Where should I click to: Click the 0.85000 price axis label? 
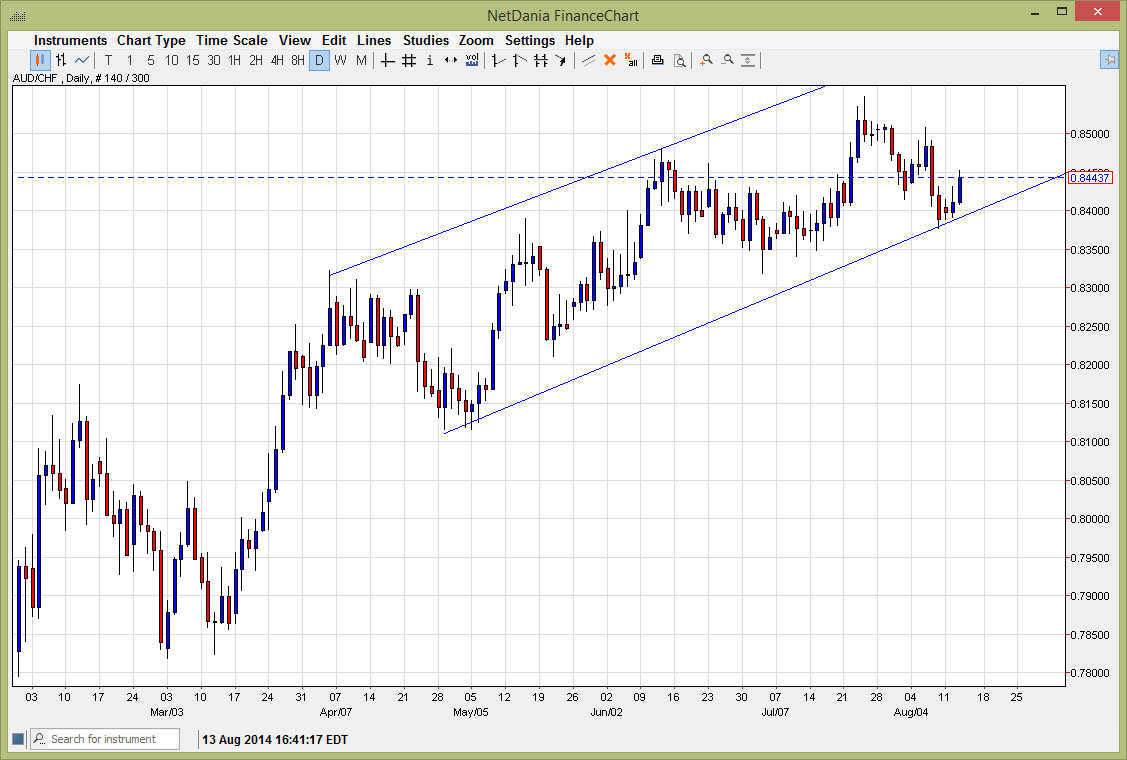click(1090, 134)
